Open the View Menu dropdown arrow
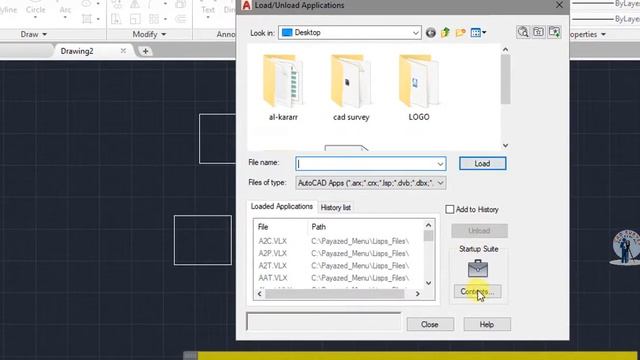The width and height of the screenshot is (640, 360). (x=484, y=33)
